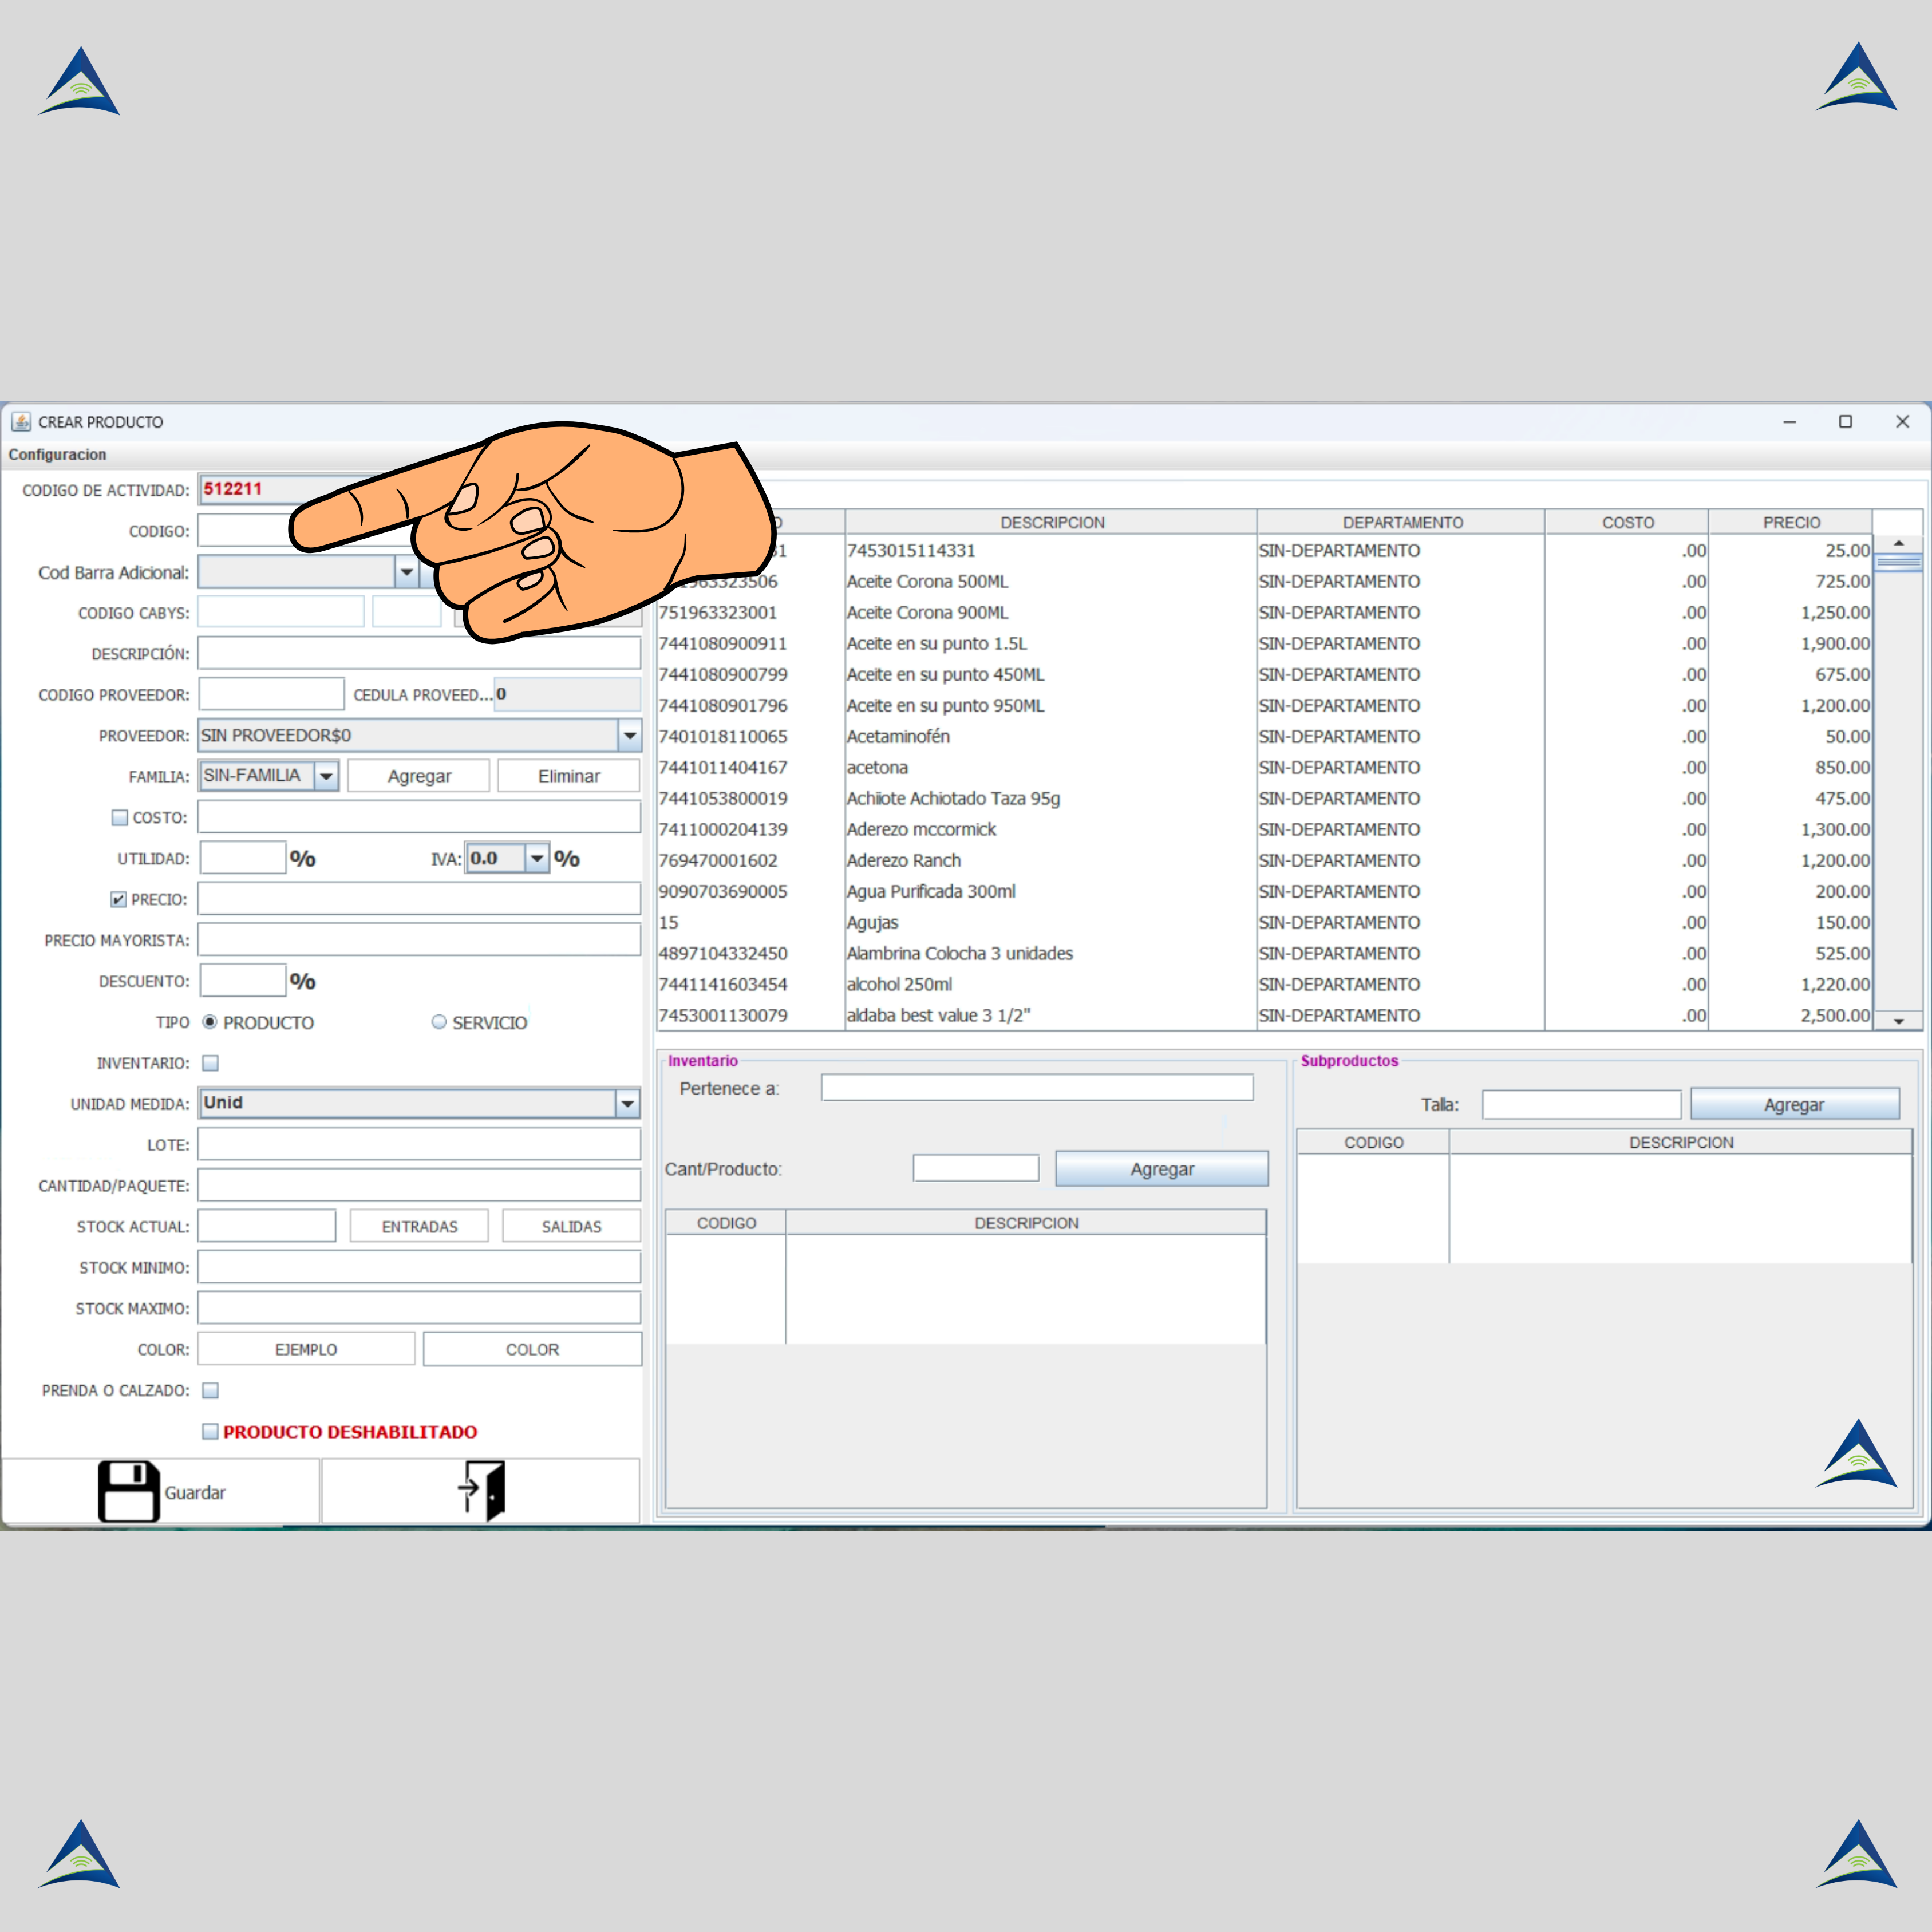Click the PRECIO column header
The image size is (1932, 1932).
click(1790, 522)
